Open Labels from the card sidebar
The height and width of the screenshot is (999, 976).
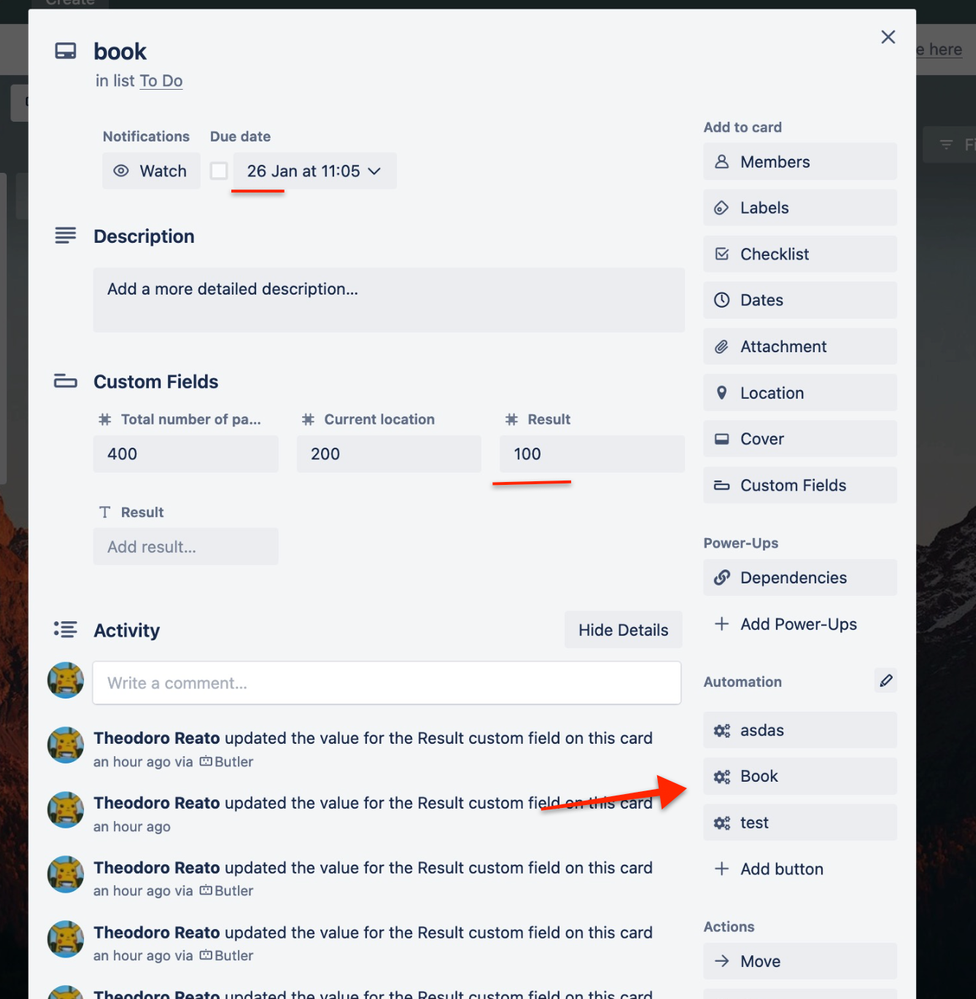[799, 207]
